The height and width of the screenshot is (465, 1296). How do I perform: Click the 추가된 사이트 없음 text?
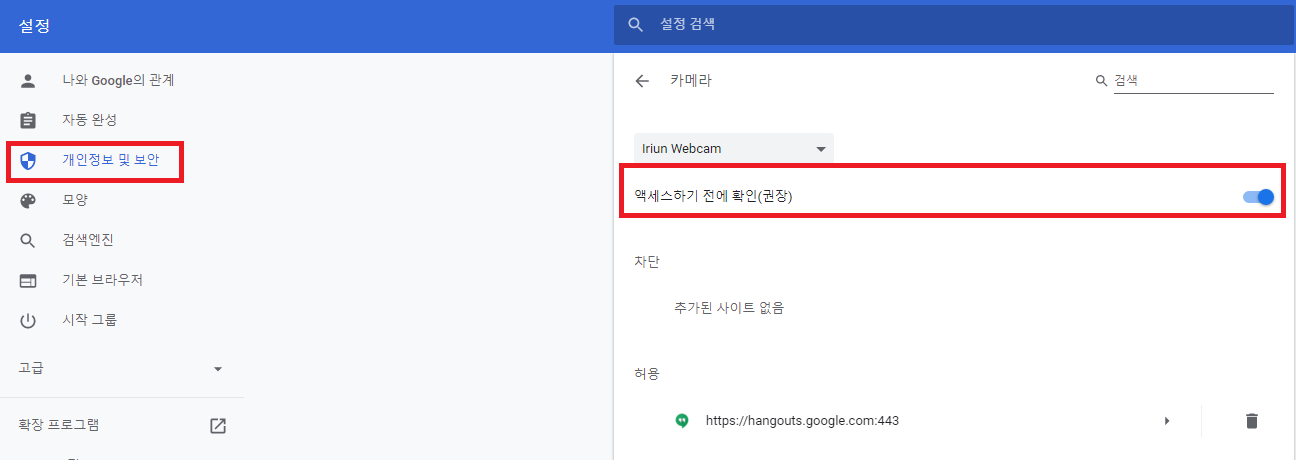729,308
